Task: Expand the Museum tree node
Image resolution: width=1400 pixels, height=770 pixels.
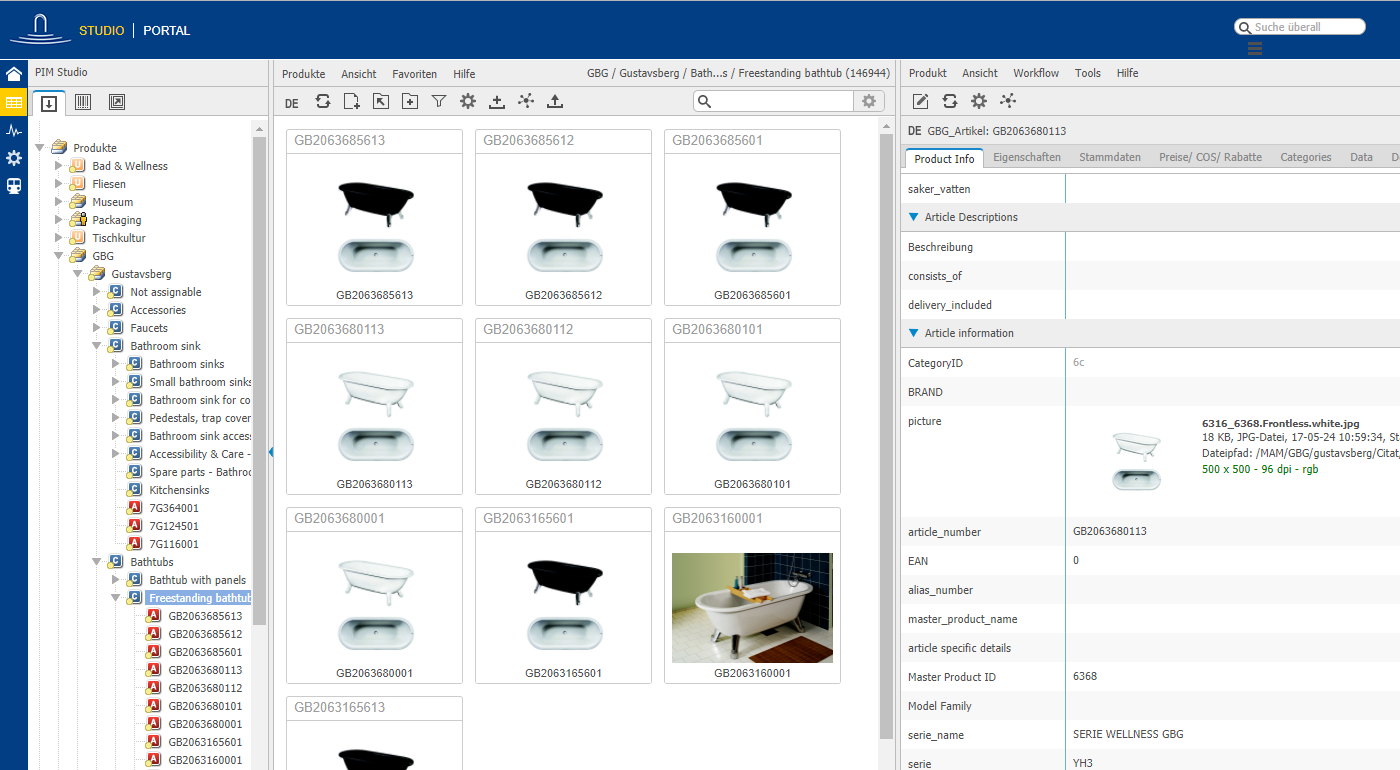Action: tap(58, 202)
